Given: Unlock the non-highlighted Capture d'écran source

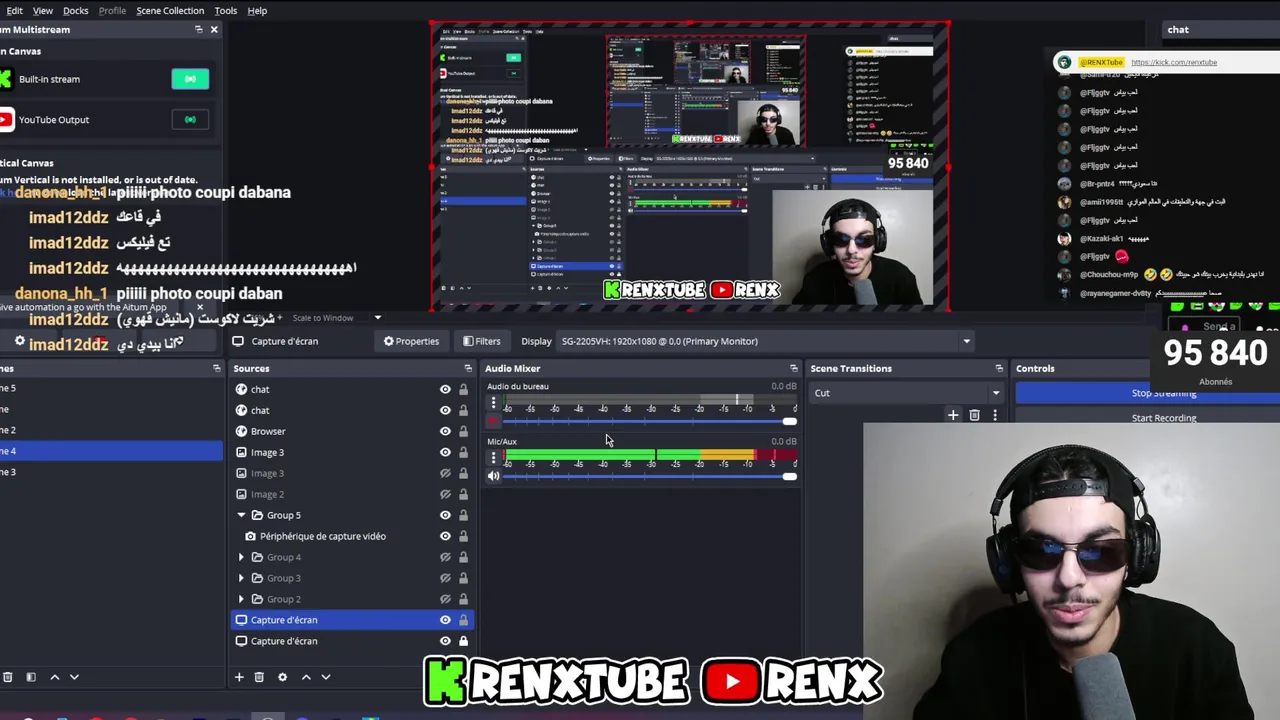Looking at the screenshot, I should pyautogui.click(x=463, y=641).
